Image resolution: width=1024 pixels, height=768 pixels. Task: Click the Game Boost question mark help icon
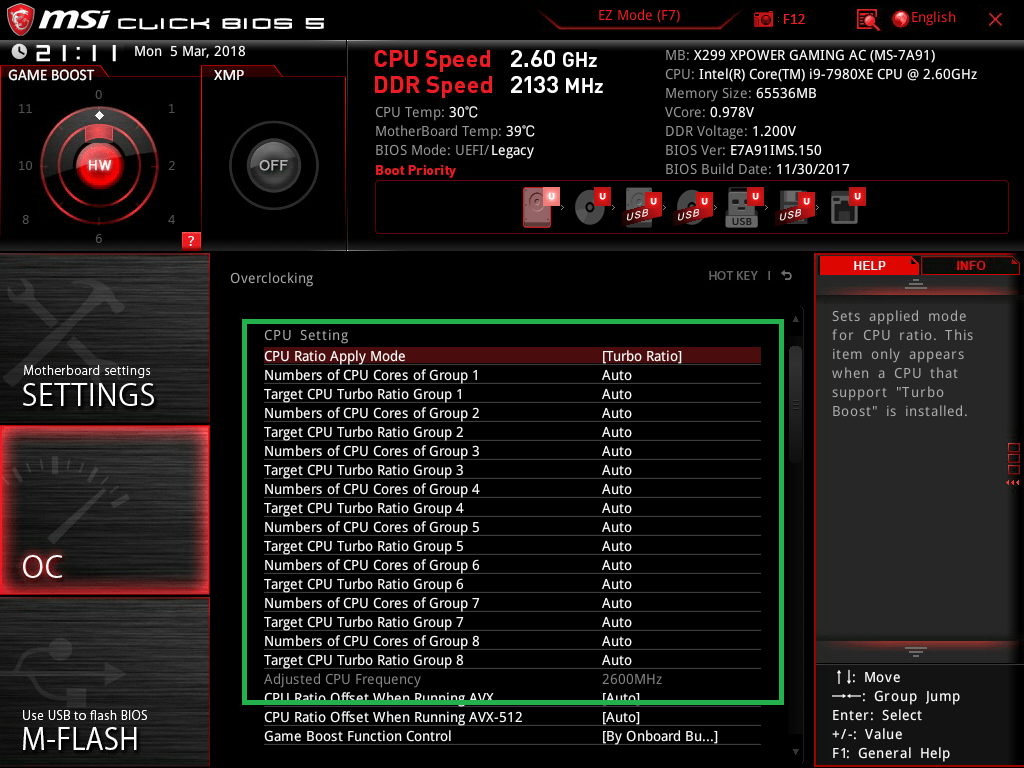[191, 240]
